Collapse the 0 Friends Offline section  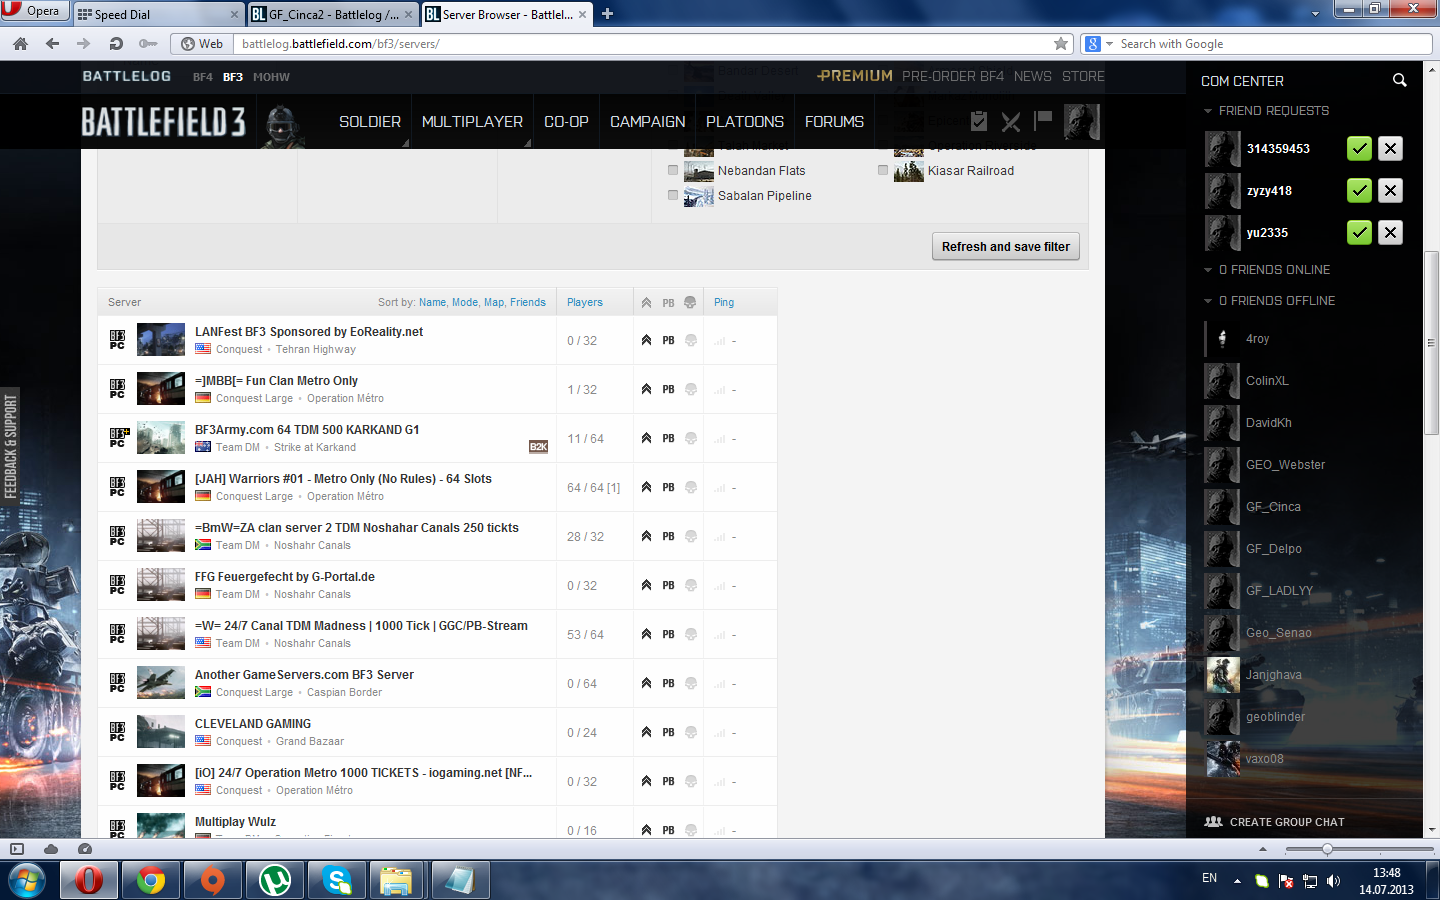click(1208, 301)
